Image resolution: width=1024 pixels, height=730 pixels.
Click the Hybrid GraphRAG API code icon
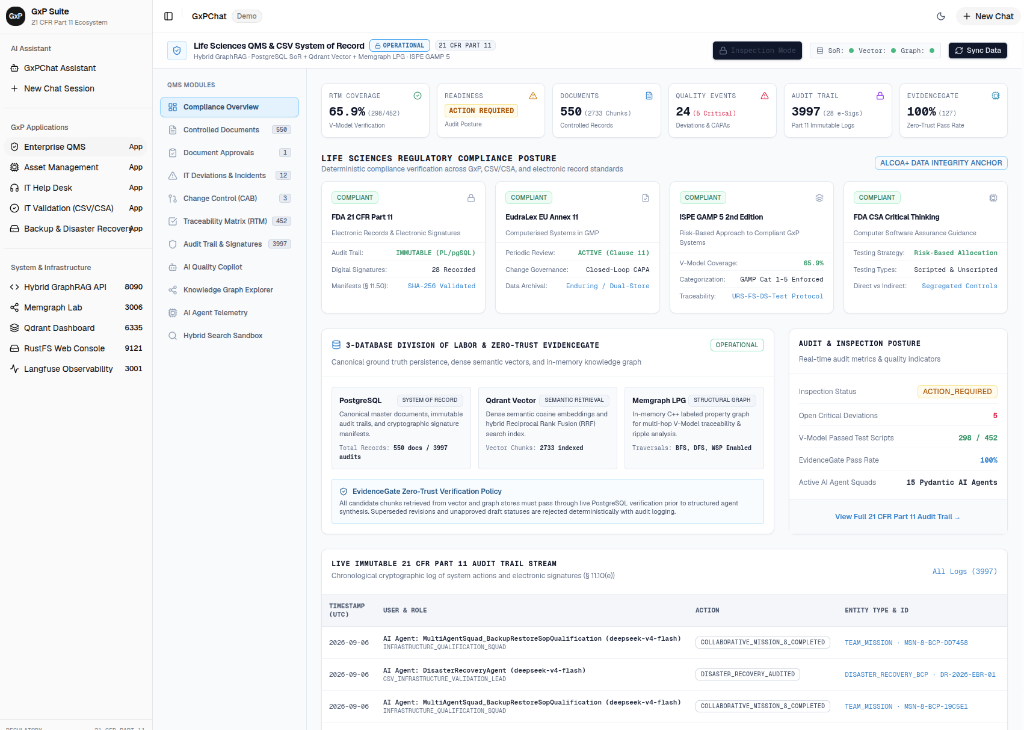[x=14, y=287]
